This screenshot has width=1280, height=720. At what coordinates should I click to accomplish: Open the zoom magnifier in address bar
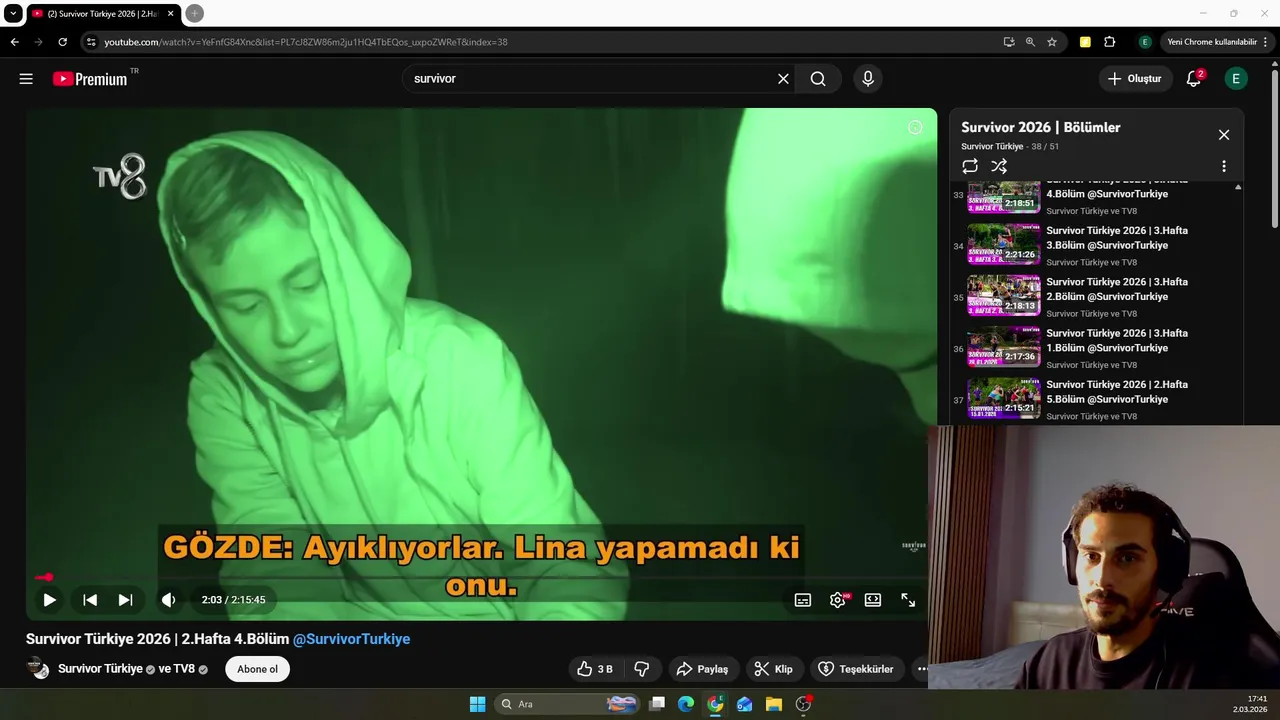[x=1030, y=42]
